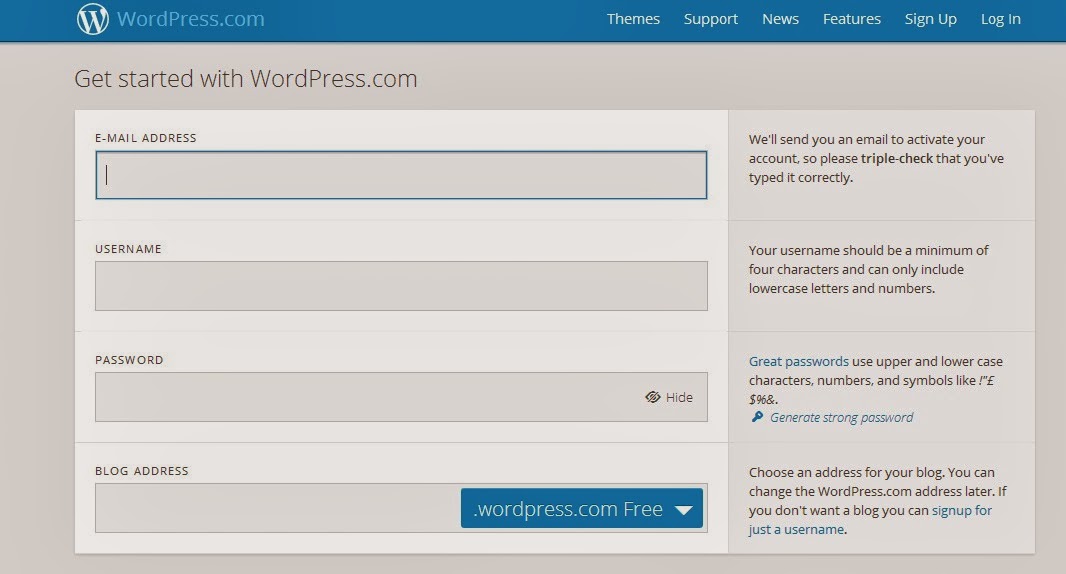Open the Themes menu item
This screenshot has width=1066, height=574.
[633, 19]
